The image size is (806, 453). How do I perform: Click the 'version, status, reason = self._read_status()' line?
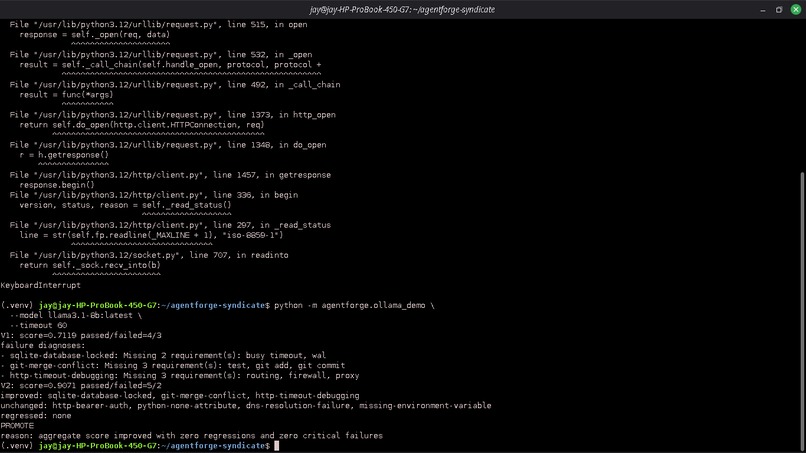click(125, 205)
